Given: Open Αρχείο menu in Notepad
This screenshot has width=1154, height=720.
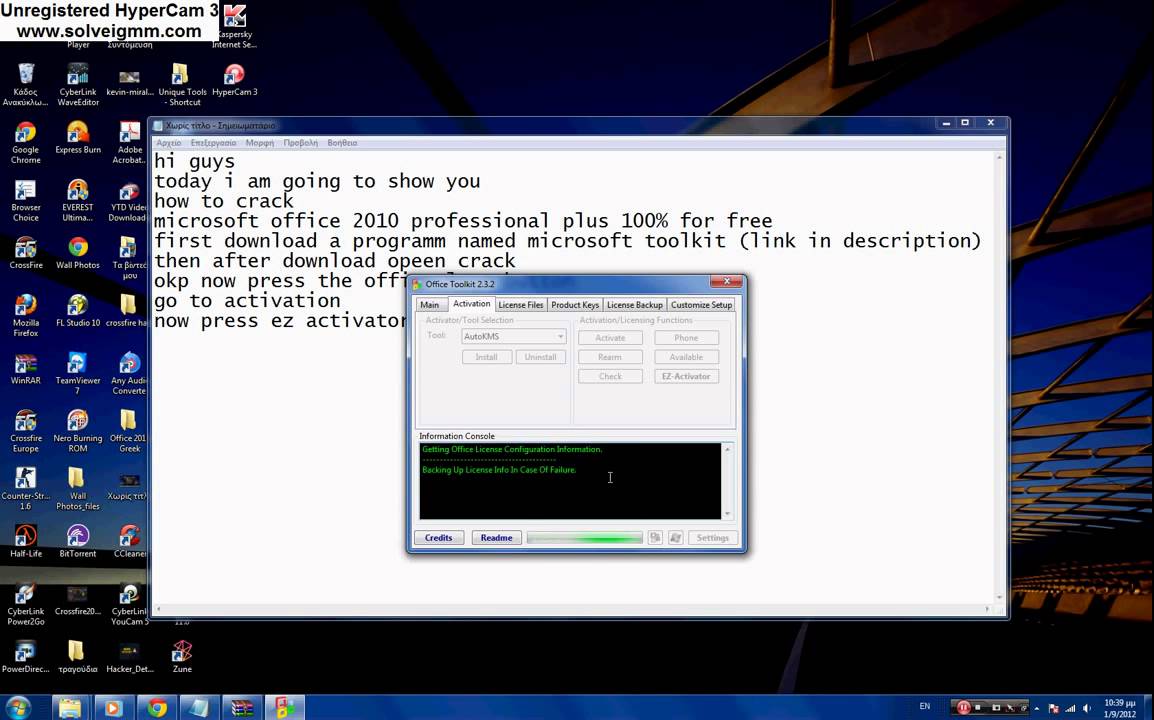Looking at the screenshot, I should tap(169, 143).
